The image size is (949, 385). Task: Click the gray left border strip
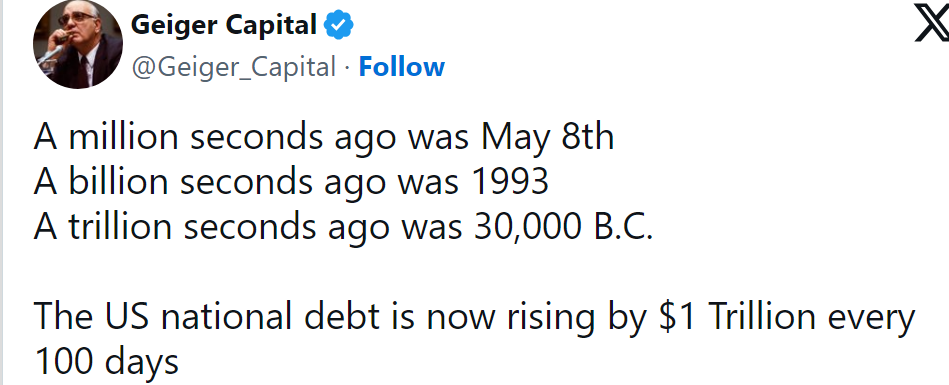[x=2, y=192]
